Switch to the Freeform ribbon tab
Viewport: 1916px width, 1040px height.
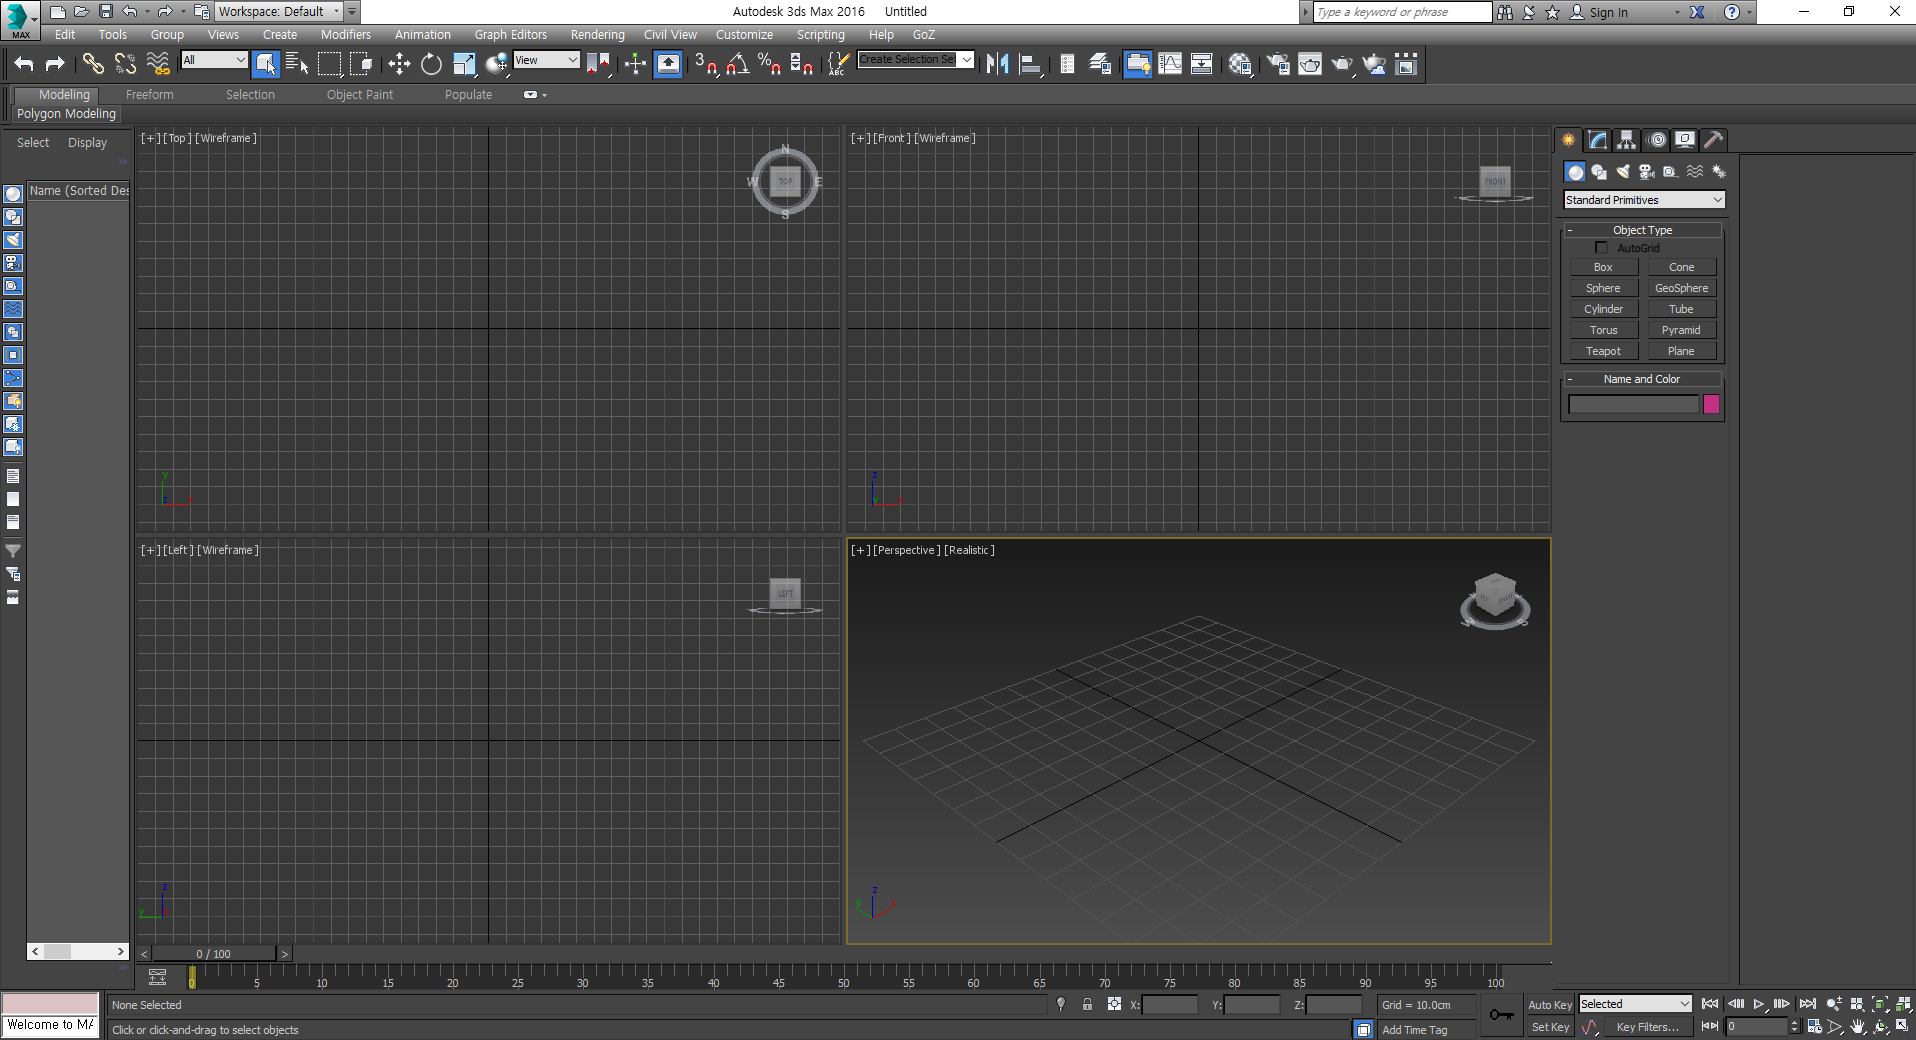click(x=149, y=95)
